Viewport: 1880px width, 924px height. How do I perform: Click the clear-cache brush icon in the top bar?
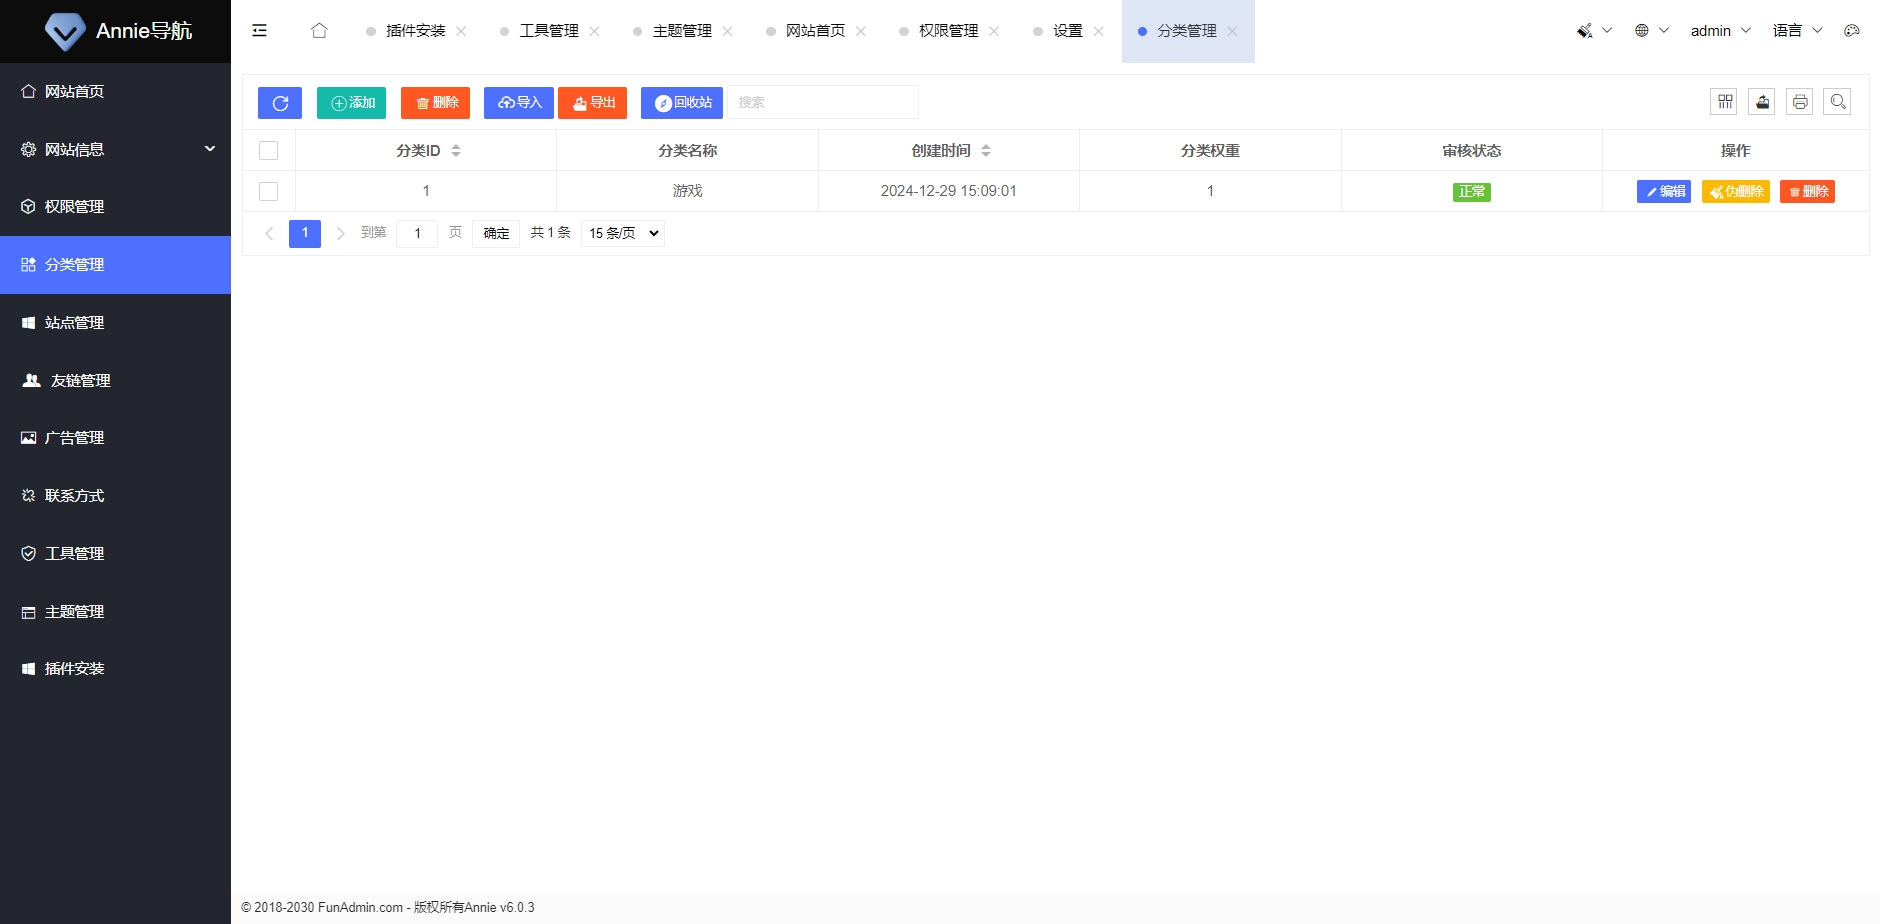click(1584, 30)
